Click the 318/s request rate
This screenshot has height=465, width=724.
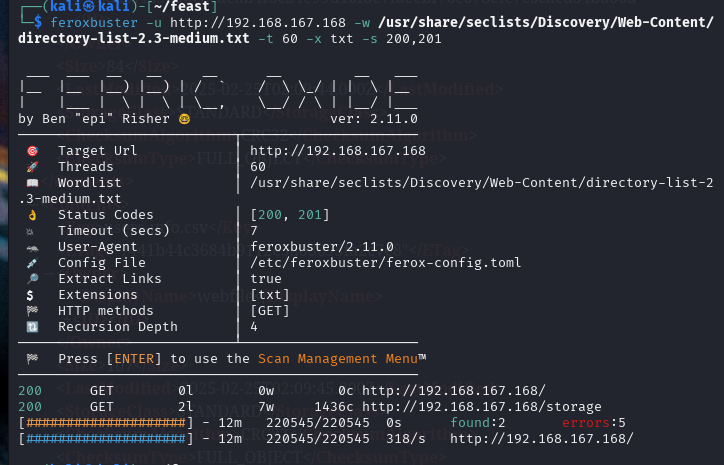click(x=406, y=439)
